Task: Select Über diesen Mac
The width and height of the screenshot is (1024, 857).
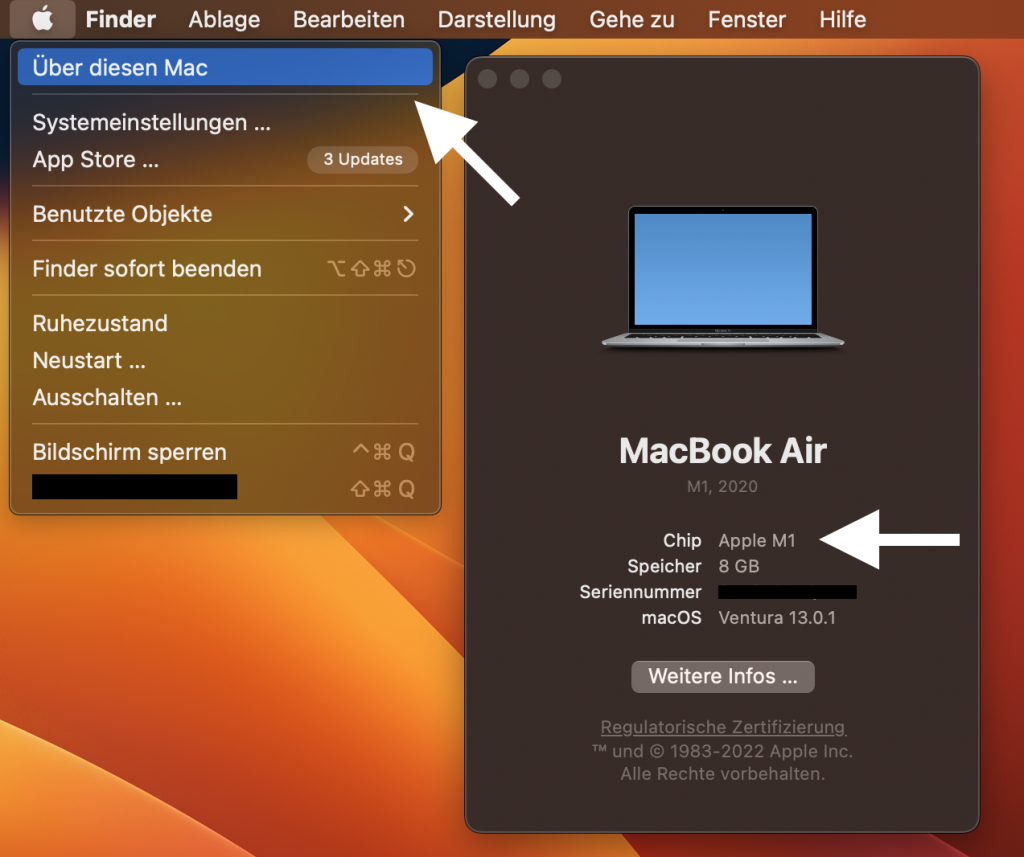Action: click(225, 67)
